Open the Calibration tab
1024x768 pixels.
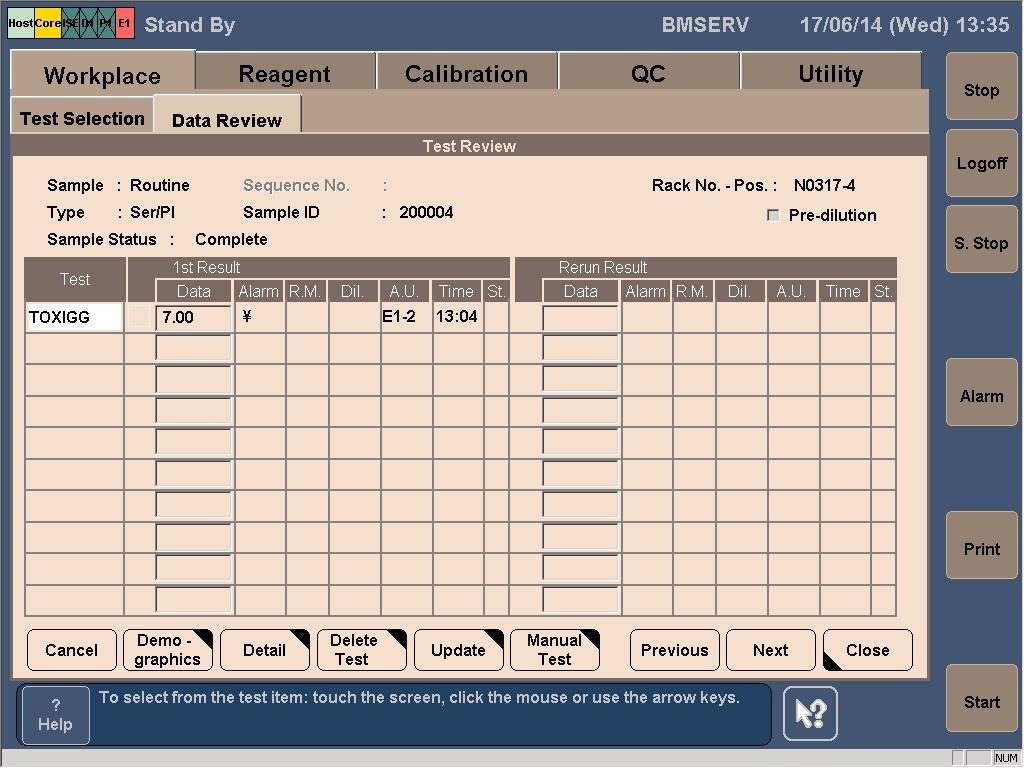click(x=466, y=73)
